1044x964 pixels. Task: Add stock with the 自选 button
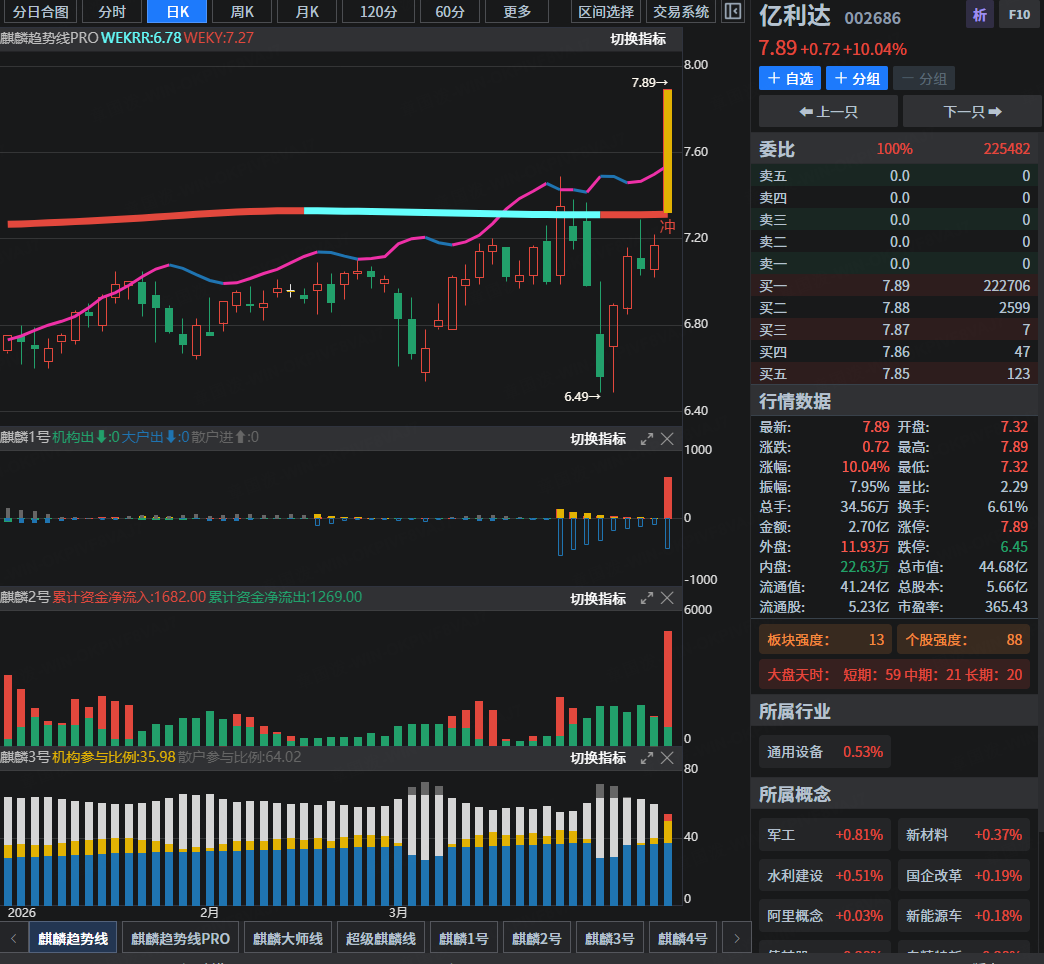click(x=789, y=79)
